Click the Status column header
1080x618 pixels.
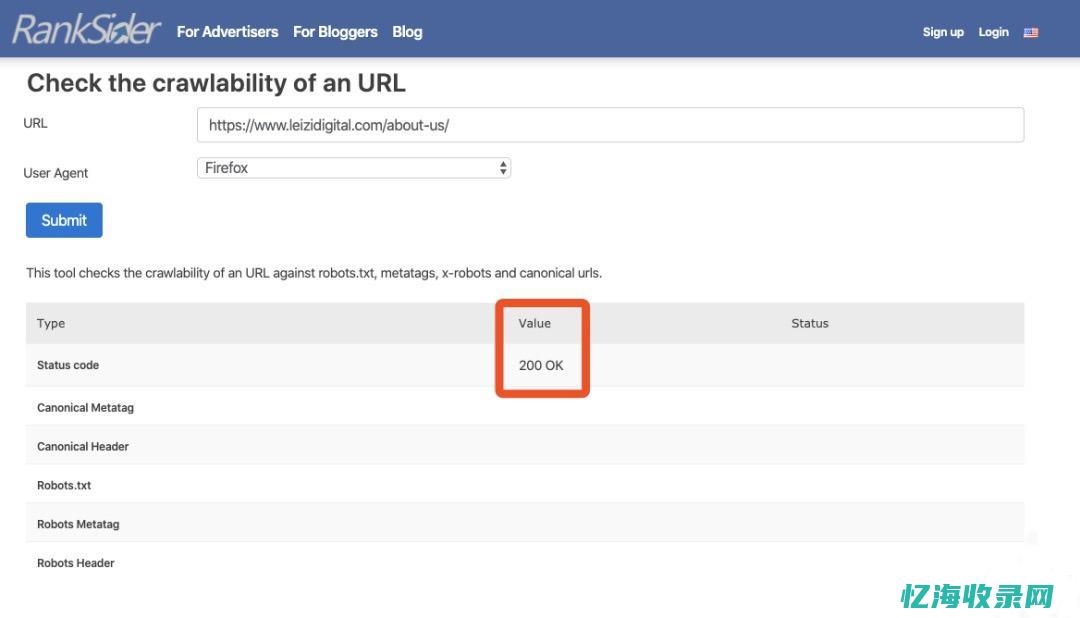809,323
